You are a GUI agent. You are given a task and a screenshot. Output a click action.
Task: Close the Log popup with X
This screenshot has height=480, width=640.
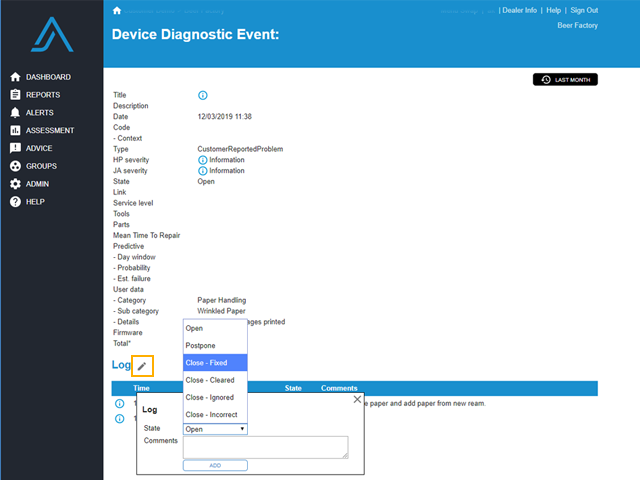coord(358,399)
